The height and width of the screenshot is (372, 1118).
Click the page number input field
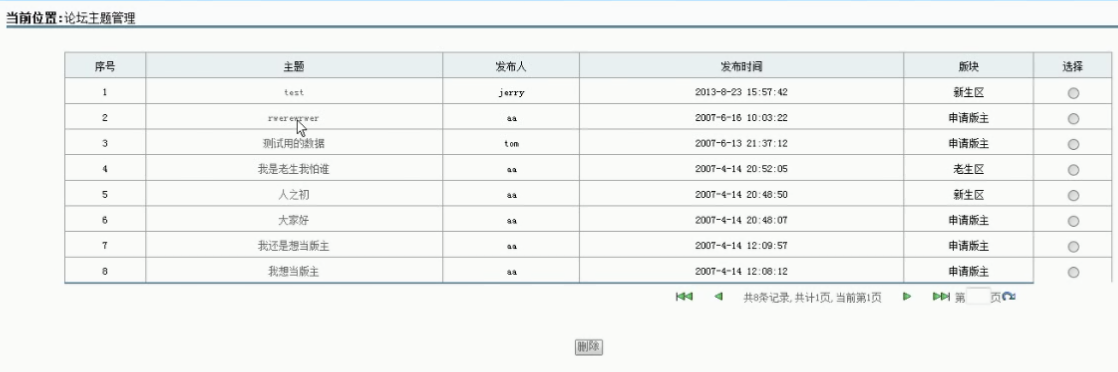pos(978,296)
